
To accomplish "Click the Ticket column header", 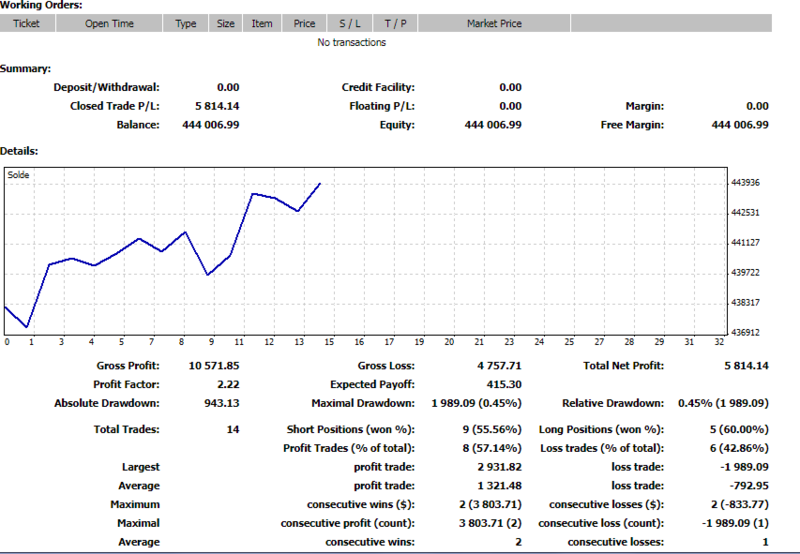I will coord(27,23).
